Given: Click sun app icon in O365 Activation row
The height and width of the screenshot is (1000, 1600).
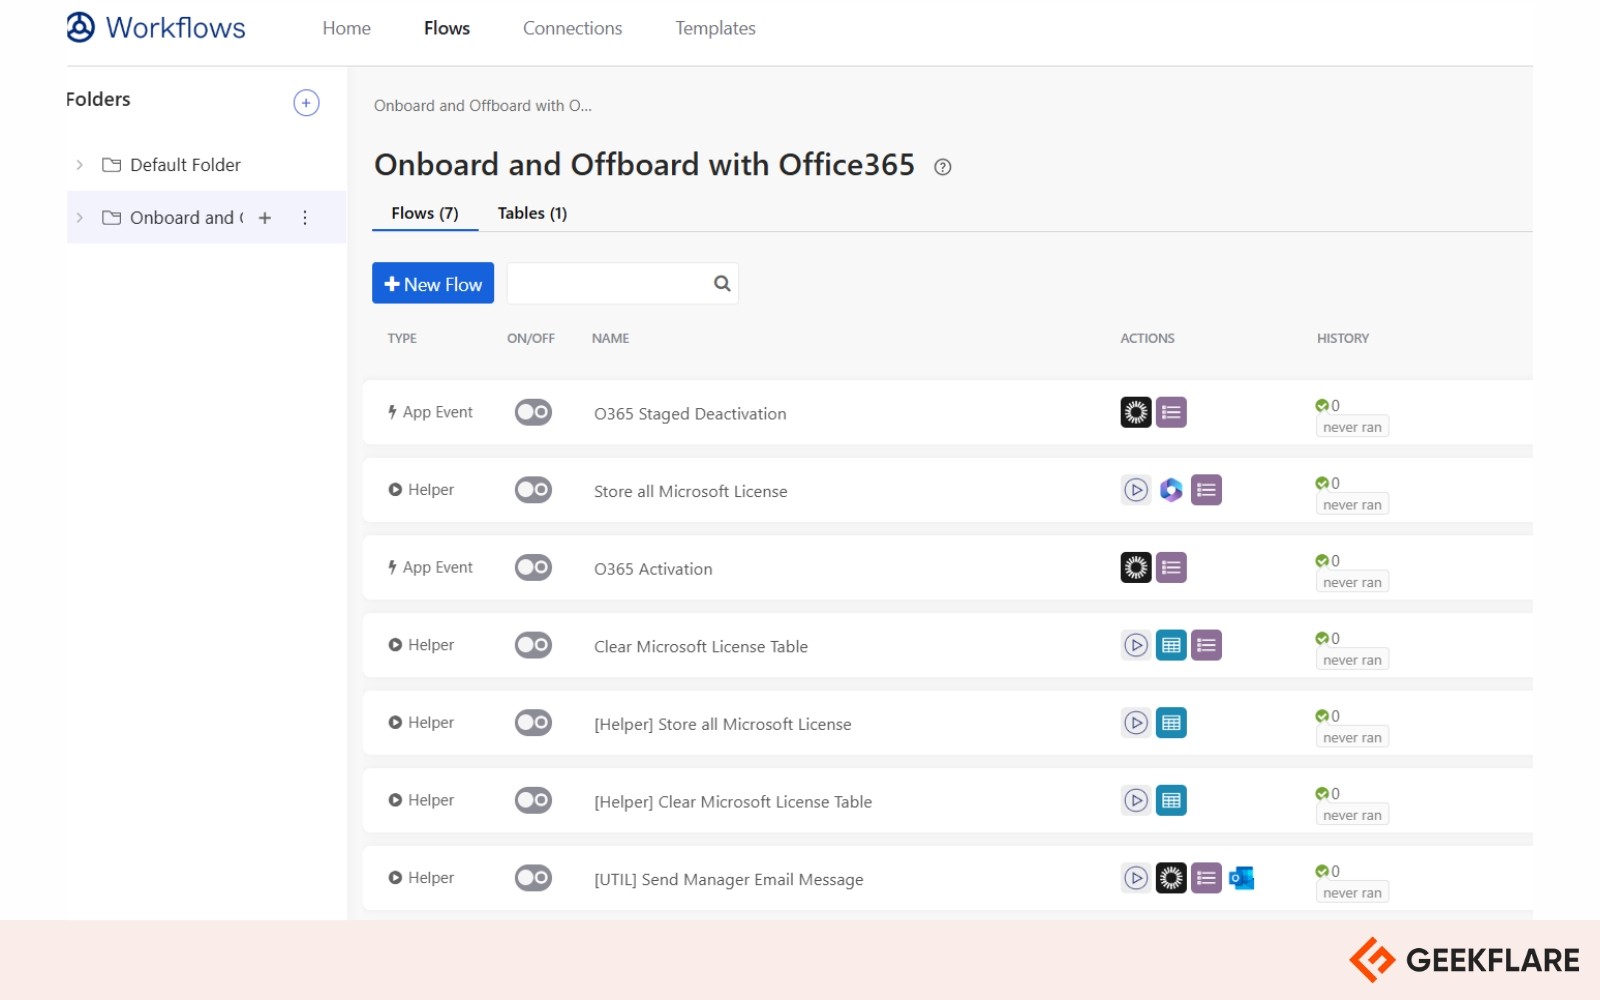Looking at the screenshot, I should click(x=1136, y=568).
